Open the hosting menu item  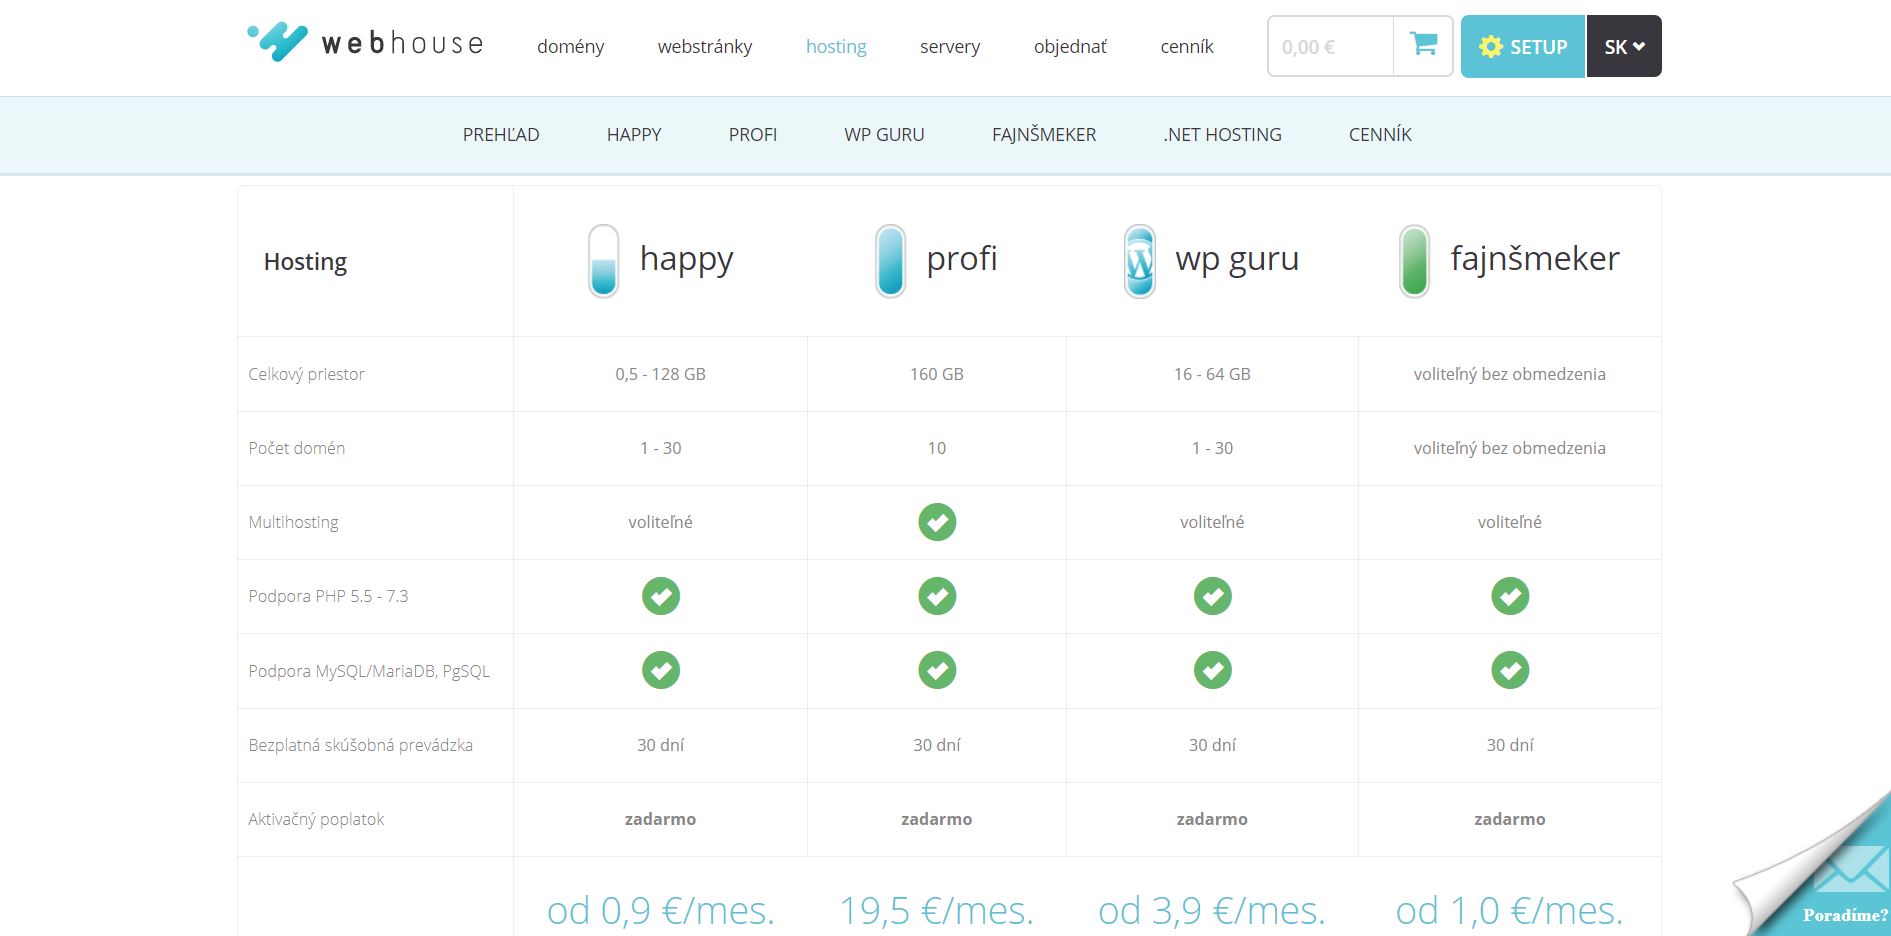[x=836, y=46]
